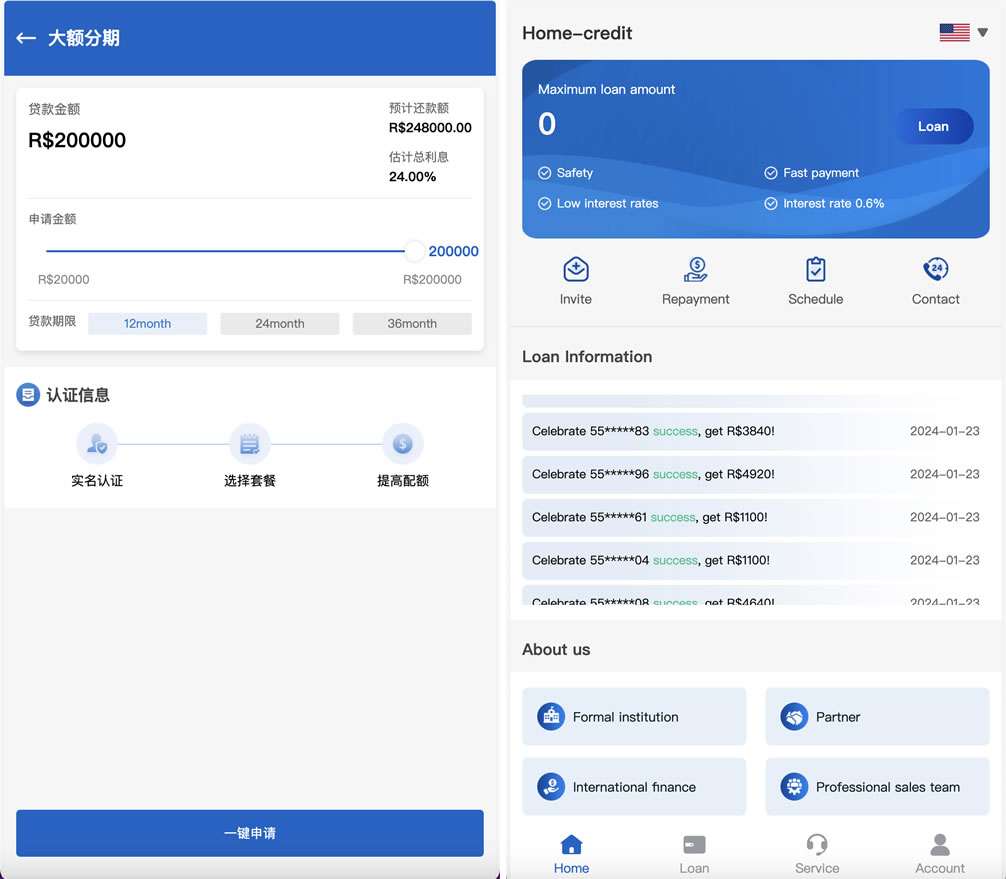Open the Service tab
Image resolution: width=1006 pixels, height=879 pixels.
tap(817, 852)
